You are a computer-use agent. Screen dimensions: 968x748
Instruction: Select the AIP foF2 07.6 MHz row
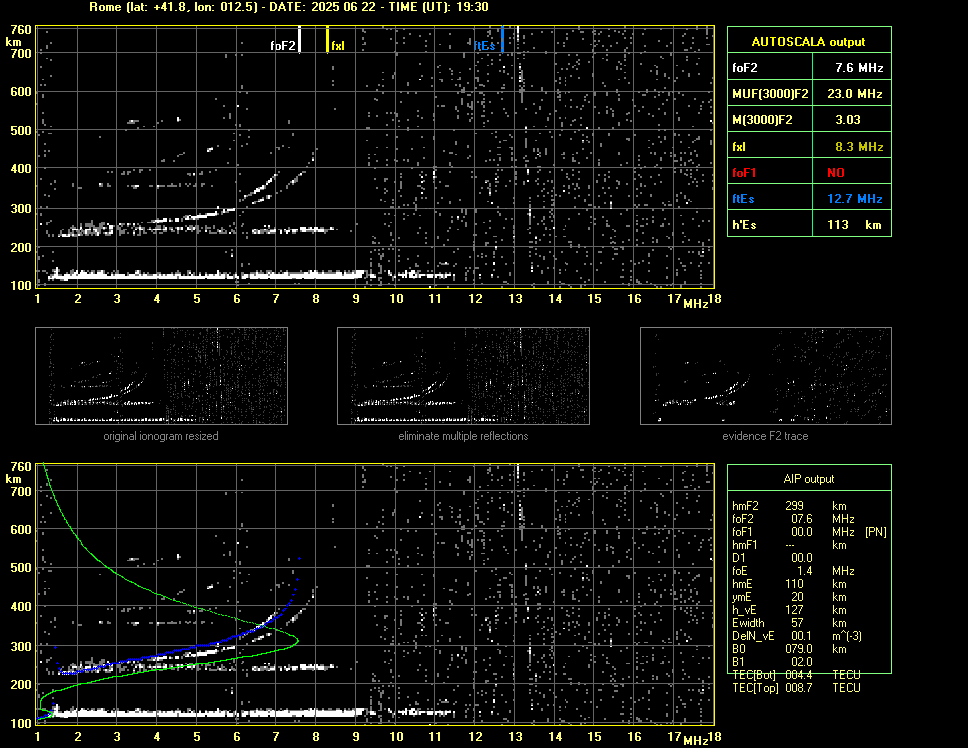click(x=793, y=519)
